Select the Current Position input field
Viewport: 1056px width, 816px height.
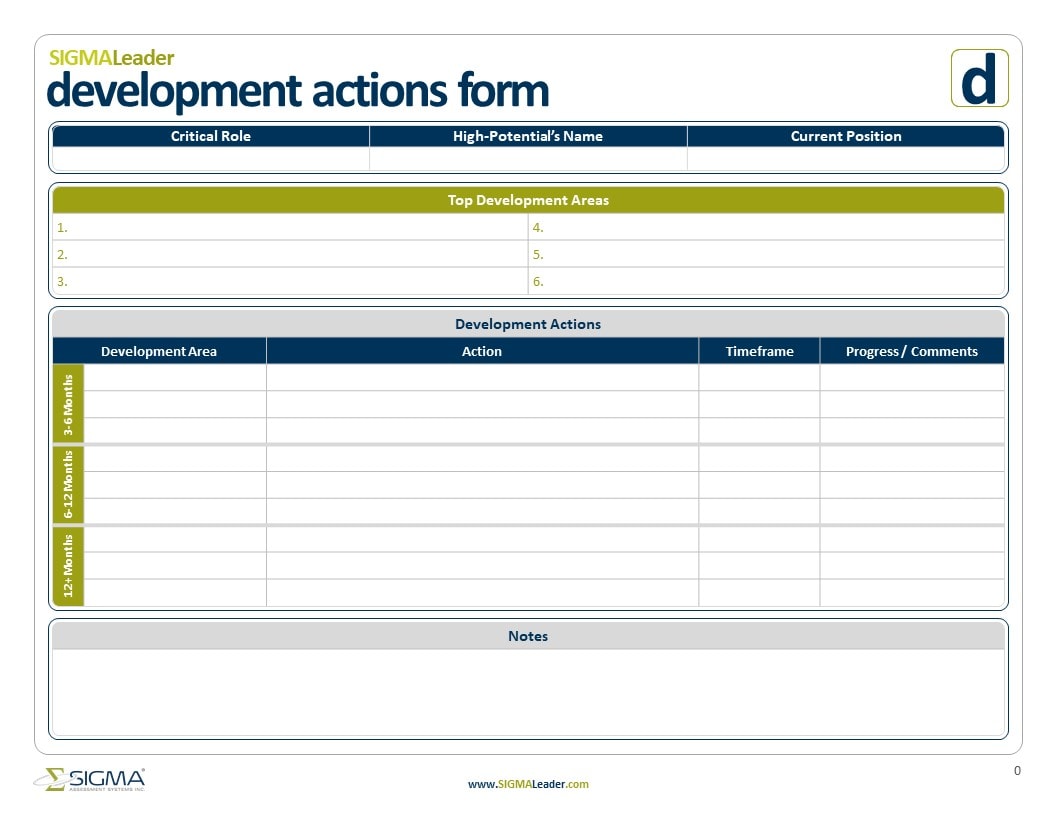point(846,159)
